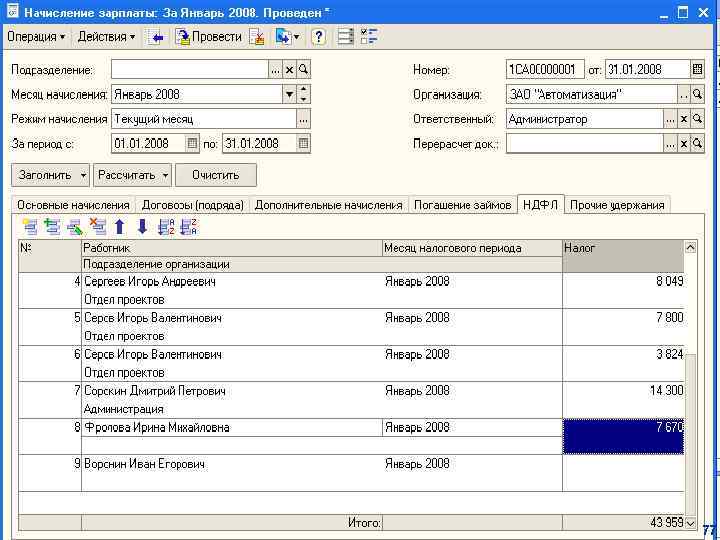Image resolution: width=720 pixels, height=540 pixels.
Task: Click the highlighted tax cell 7 670
Action: click(x=623, y=437)
